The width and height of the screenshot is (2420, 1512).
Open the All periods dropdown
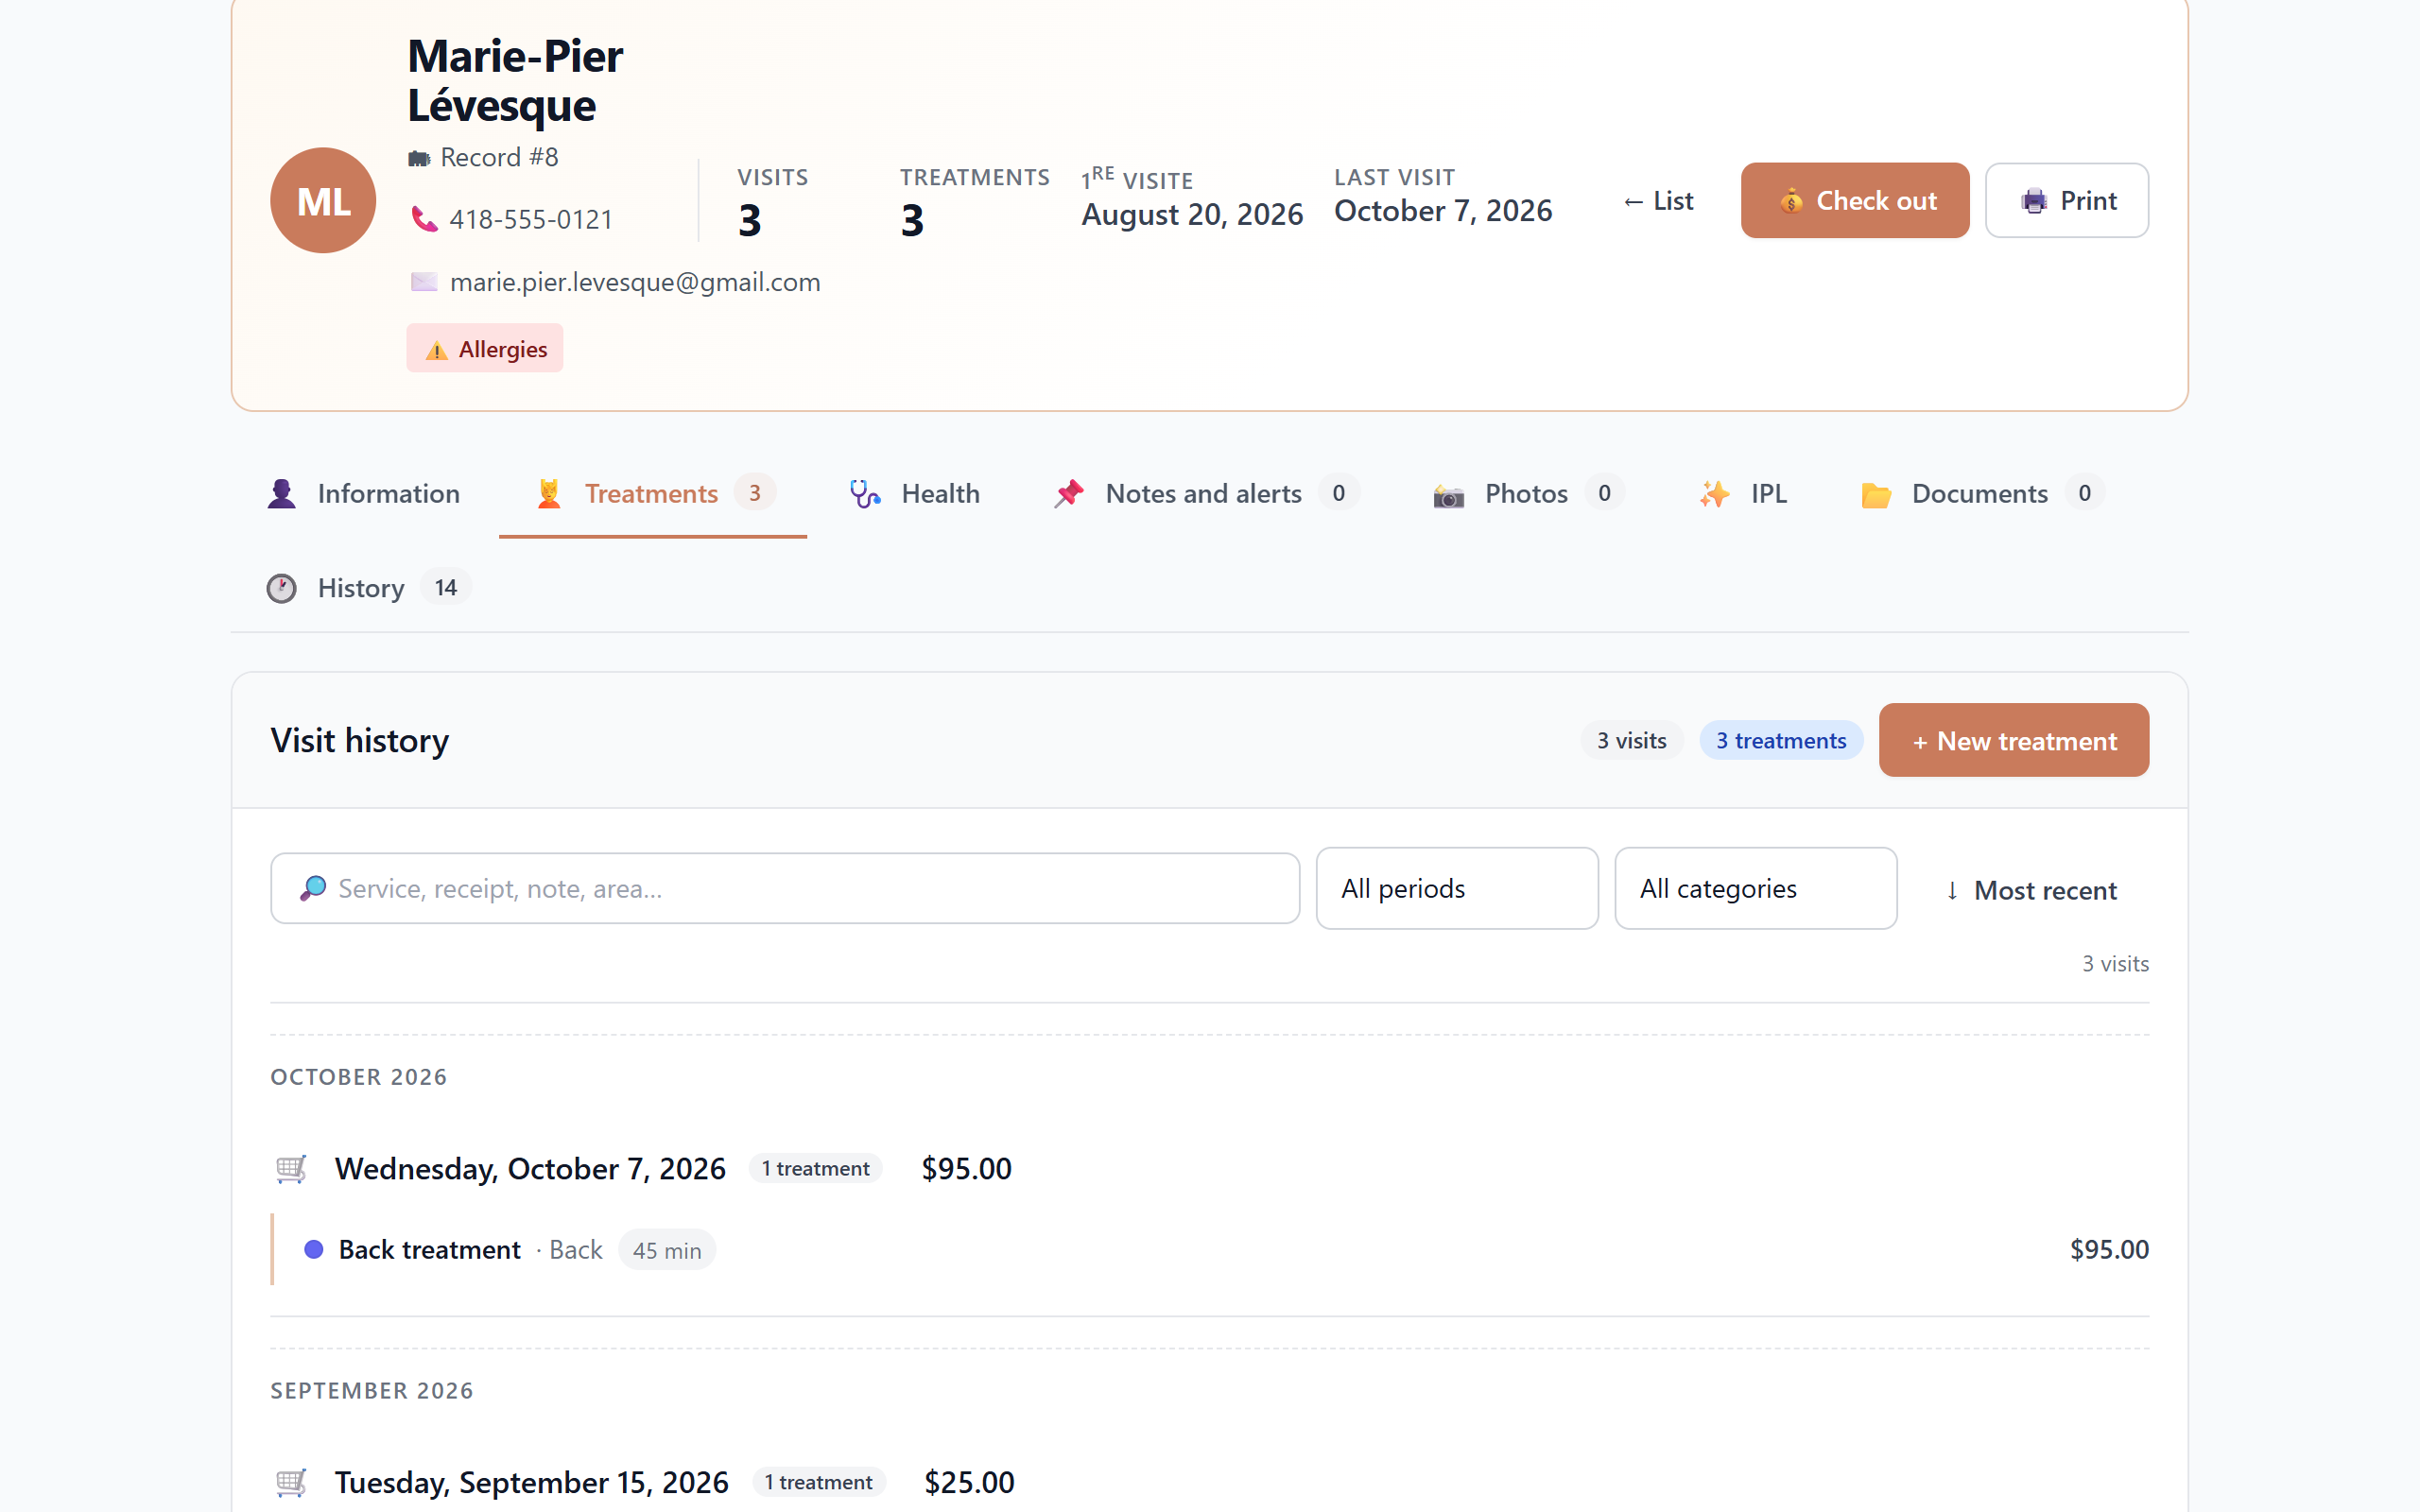point(1457,888)
